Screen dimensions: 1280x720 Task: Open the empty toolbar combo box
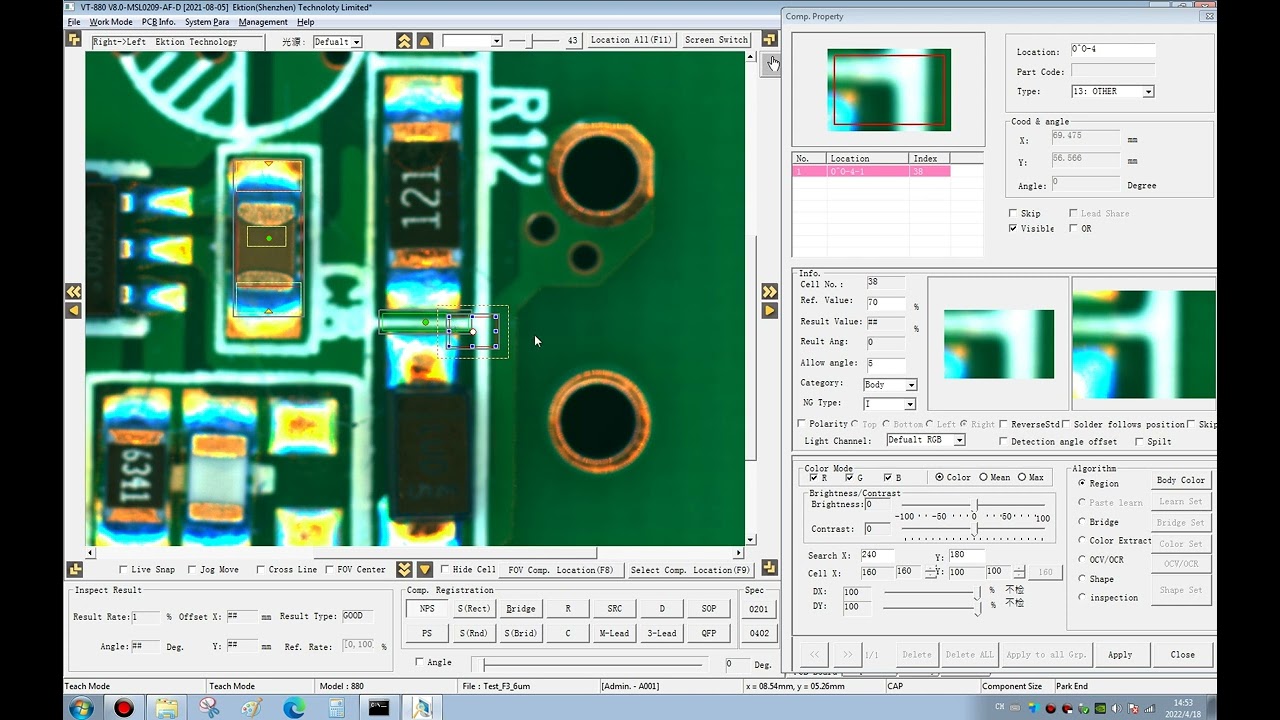pyautogui.click(x=472, y=41)
